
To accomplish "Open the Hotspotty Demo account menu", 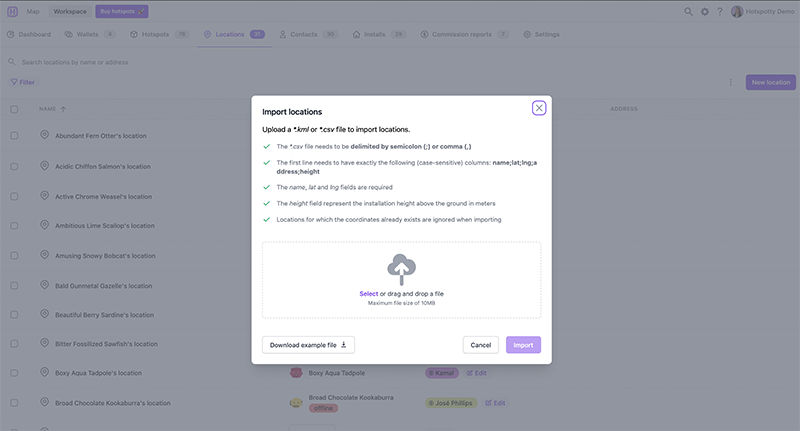I will pyautogui.click(x=764, y=12).
